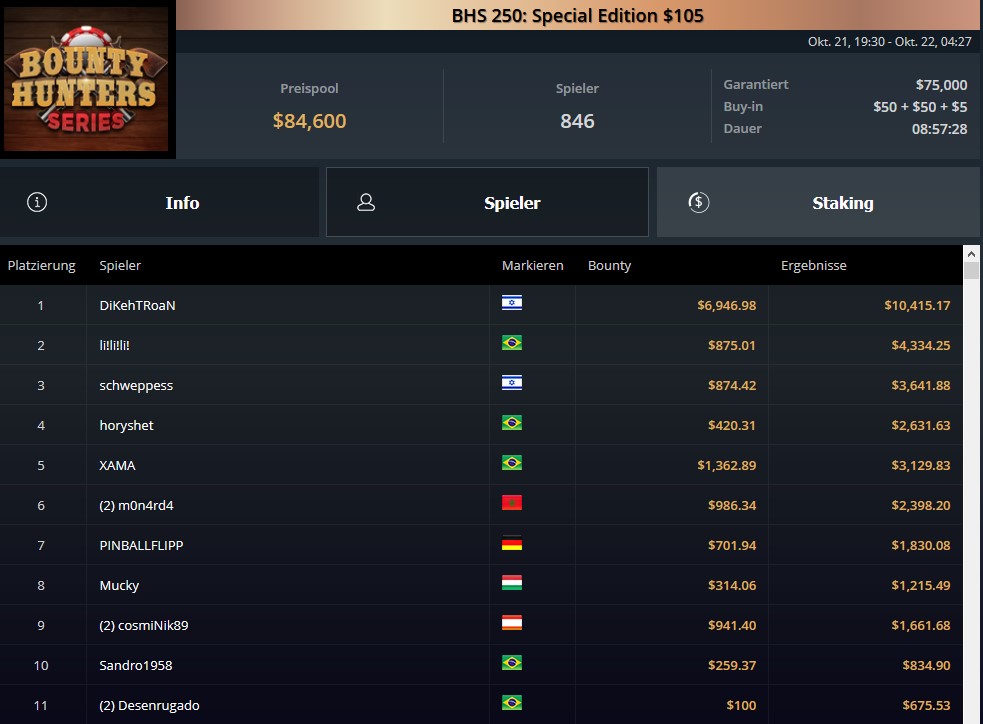Click Brazil flag for Sandro1958

(x=512, y=663)
